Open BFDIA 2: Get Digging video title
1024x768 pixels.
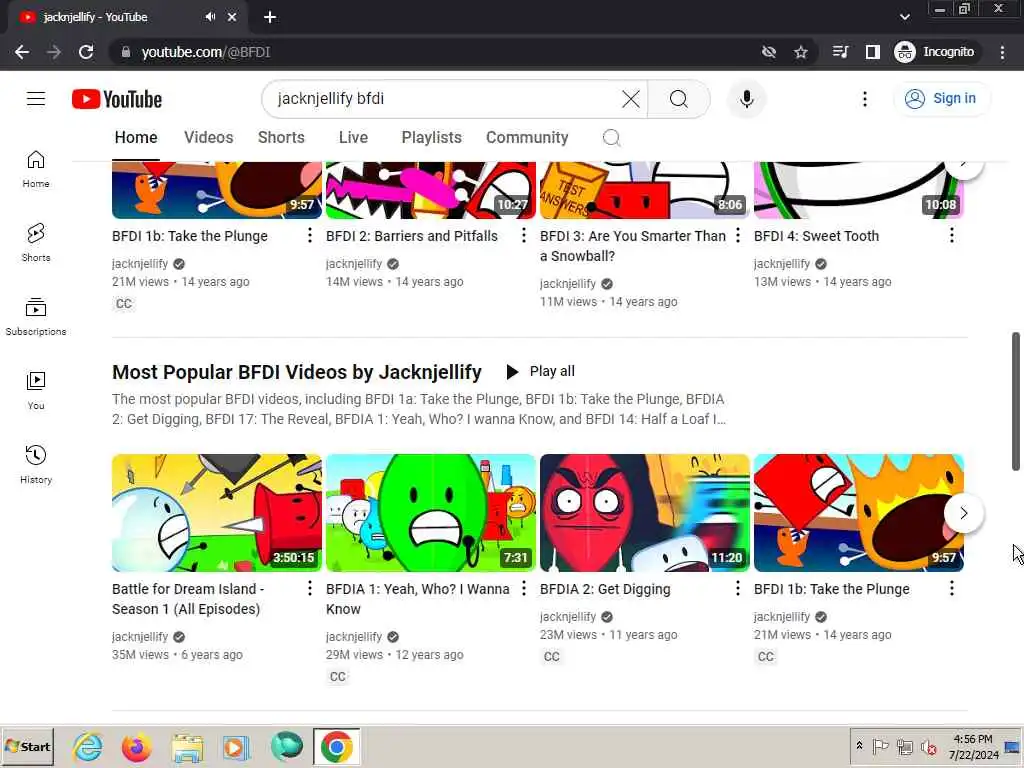[x=605, y=589]
